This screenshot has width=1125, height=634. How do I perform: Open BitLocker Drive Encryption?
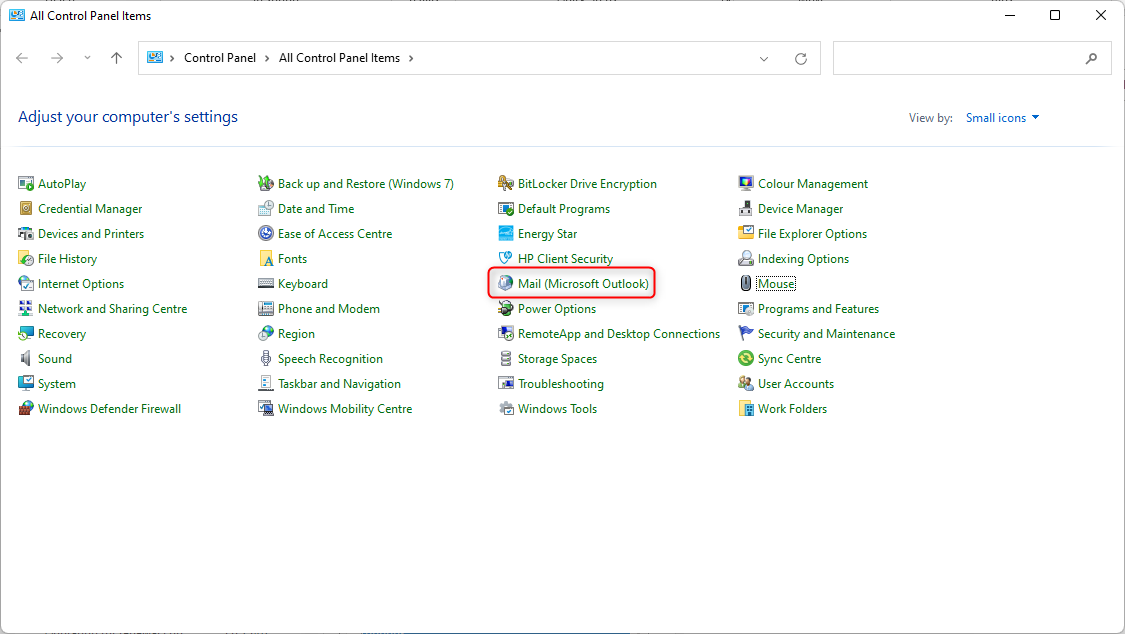tap(586, 183)
